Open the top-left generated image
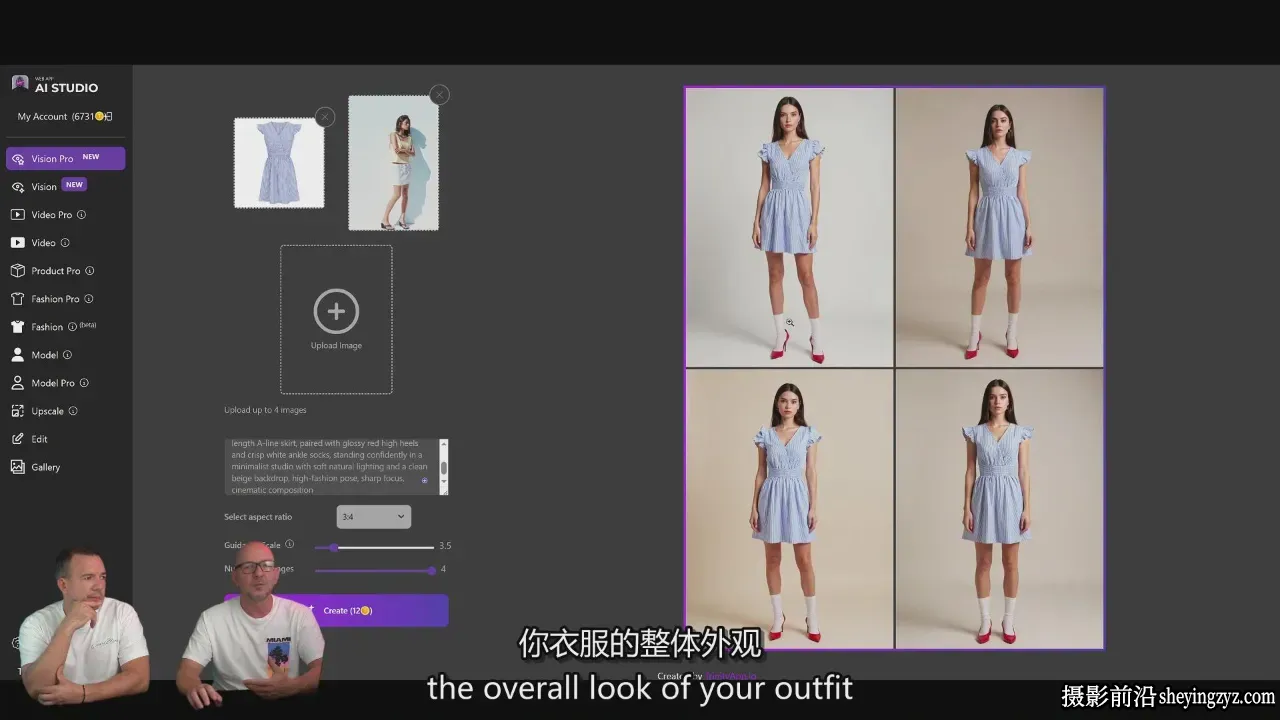The width and height of the screenshot is (1280, 720). 789,227
